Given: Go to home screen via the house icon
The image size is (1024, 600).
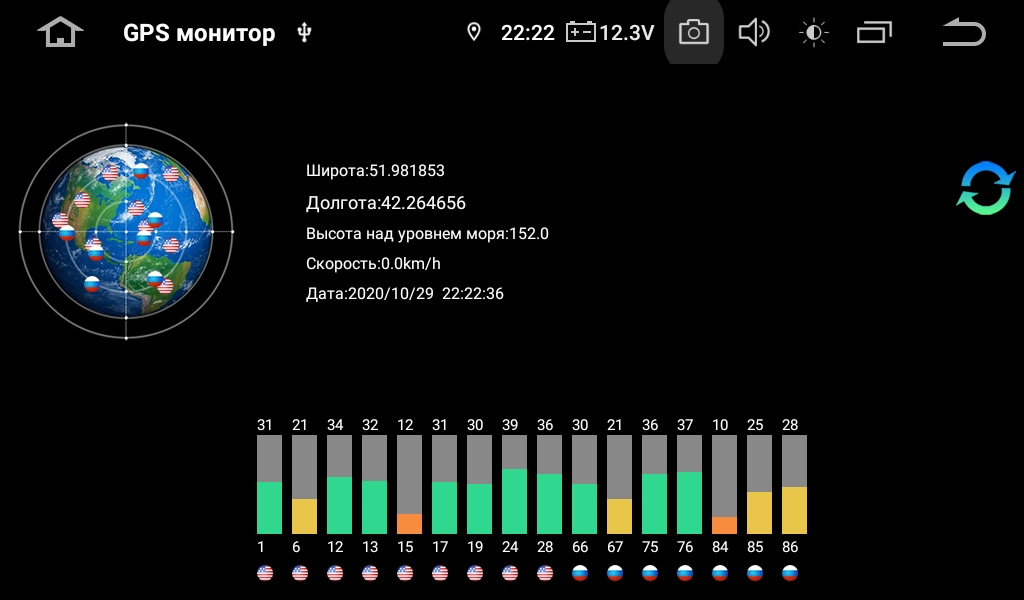Looking at the screenshot, I should (60, 31).
